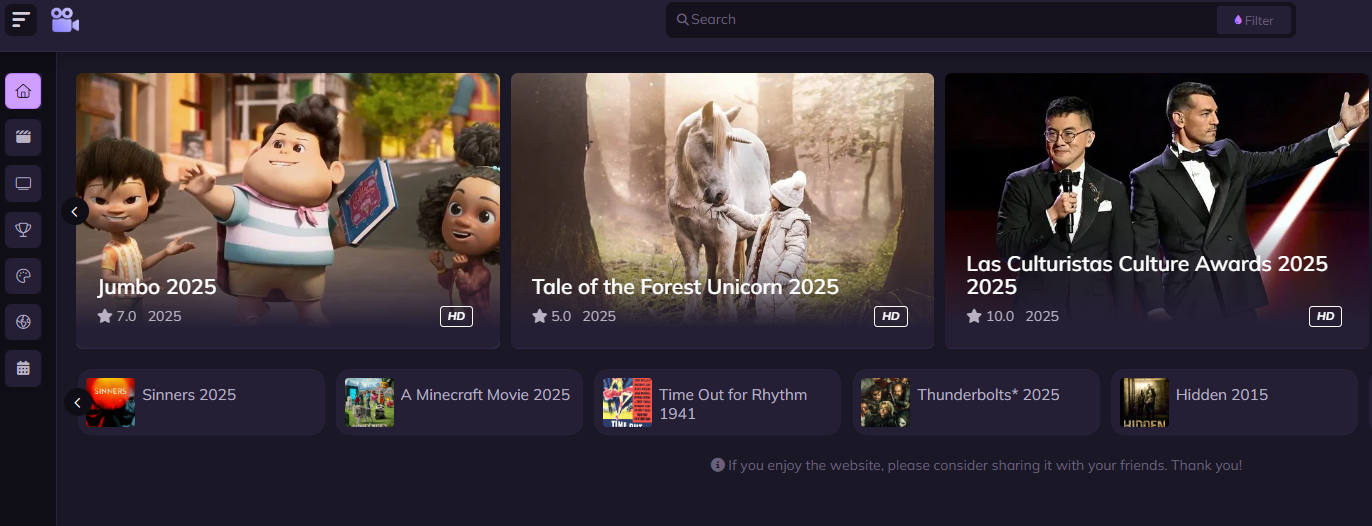This screenshot has width=1372, height=526.
Task: Click the purple video camera logo
Action: click(x=65, y=20)
